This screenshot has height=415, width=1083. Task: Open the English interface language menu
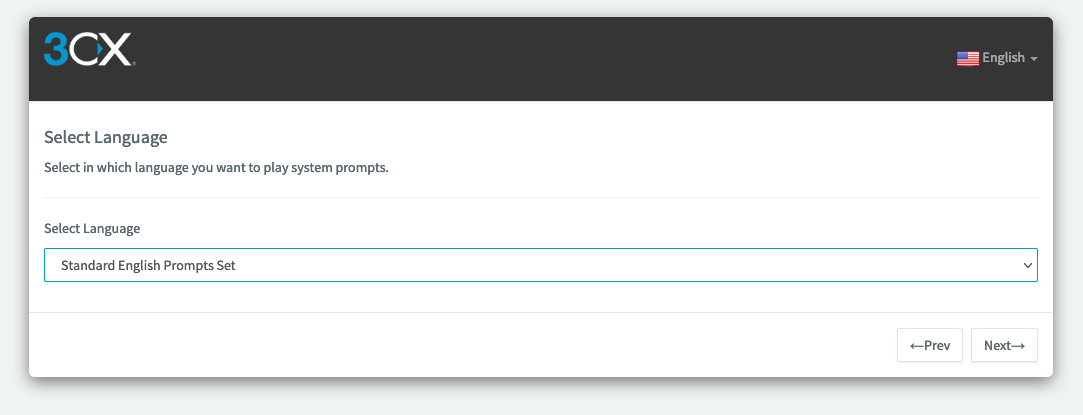click(x=997, y=58)
